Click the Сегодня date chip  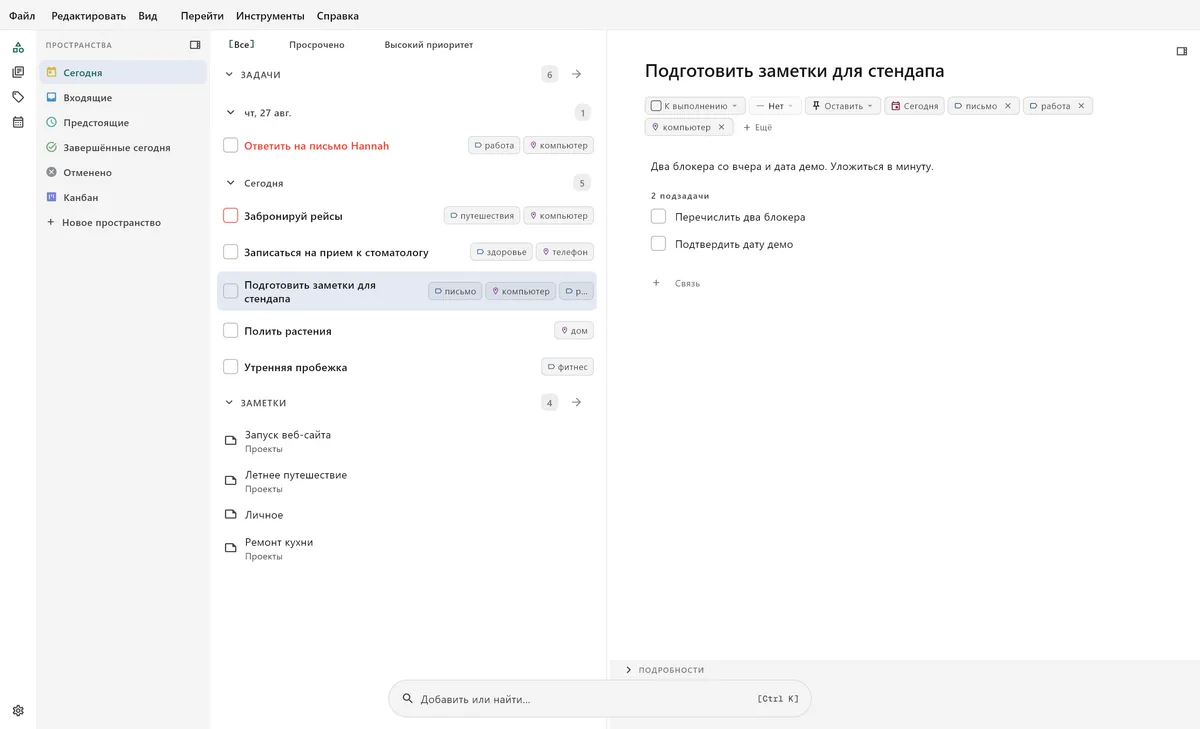pos(914,106)
